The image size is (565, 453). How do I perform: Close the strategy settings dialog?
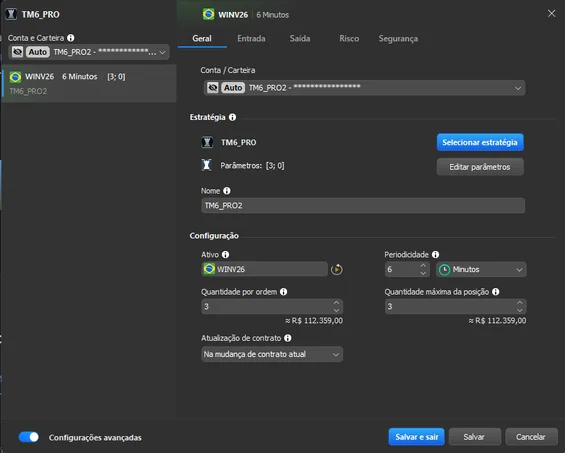[551, 14]
